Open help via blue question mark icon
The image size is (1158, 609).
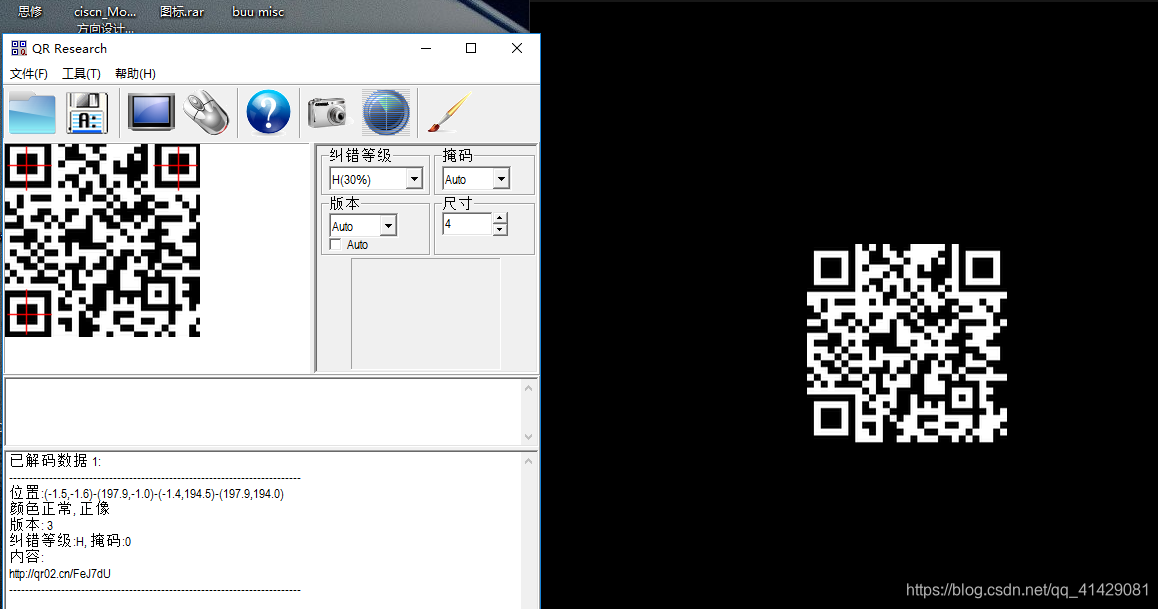tap(267, 112)
